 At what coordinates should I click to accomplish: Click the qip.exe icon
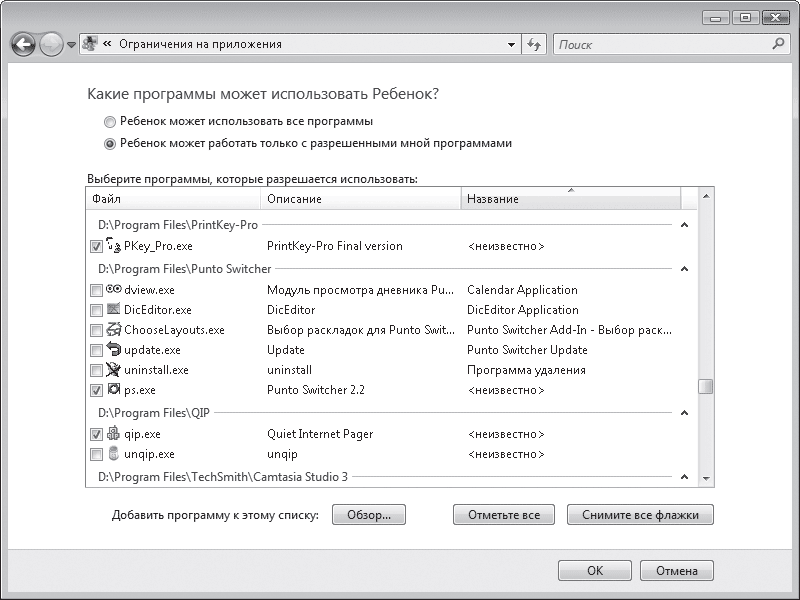(x=113, y=434)
